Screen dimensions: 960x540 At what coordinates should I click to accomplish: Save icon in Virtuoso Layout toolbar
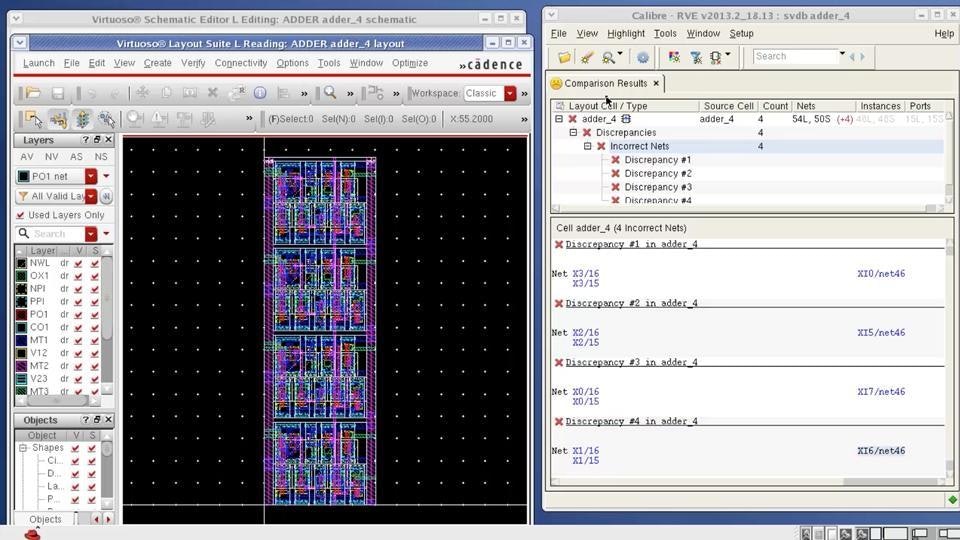[58, 93]
